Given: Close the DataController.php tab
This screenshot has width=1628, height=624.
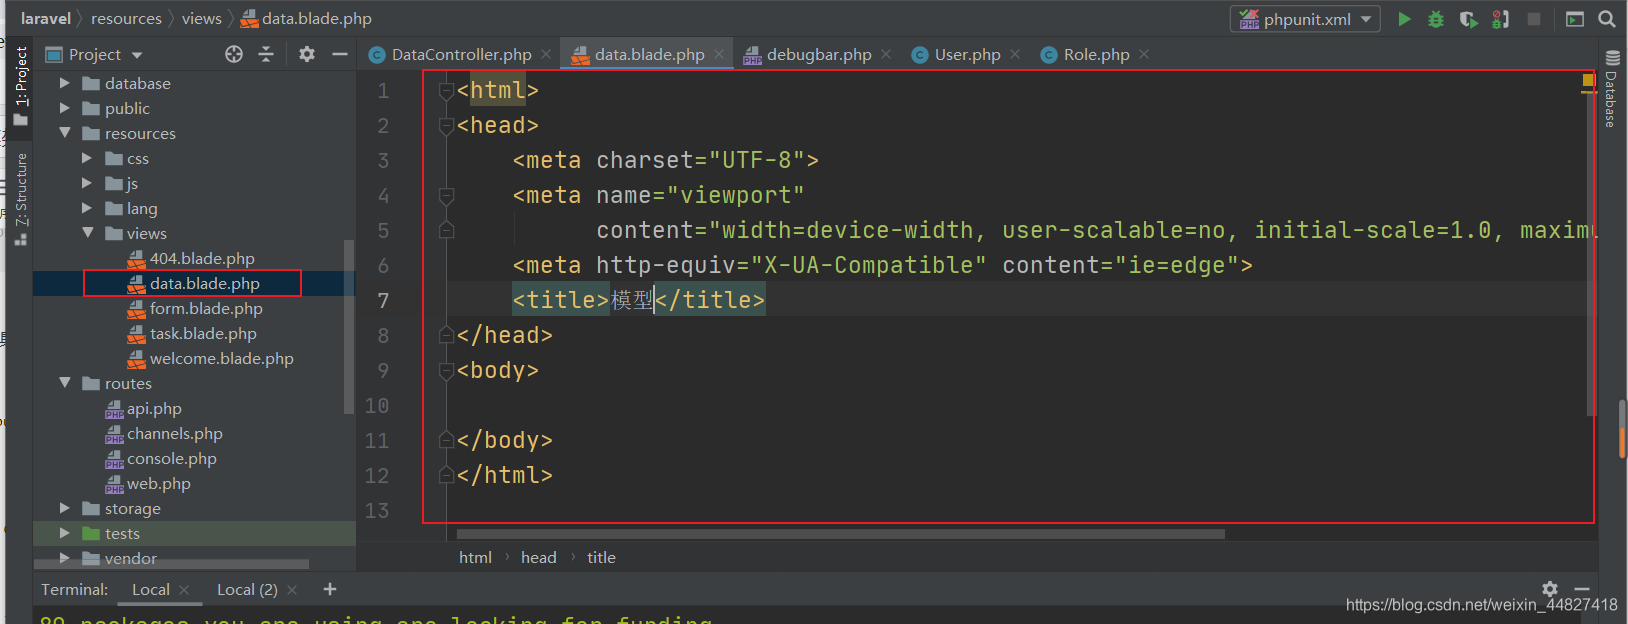Looking at the screenshot, I should point(546,54).
